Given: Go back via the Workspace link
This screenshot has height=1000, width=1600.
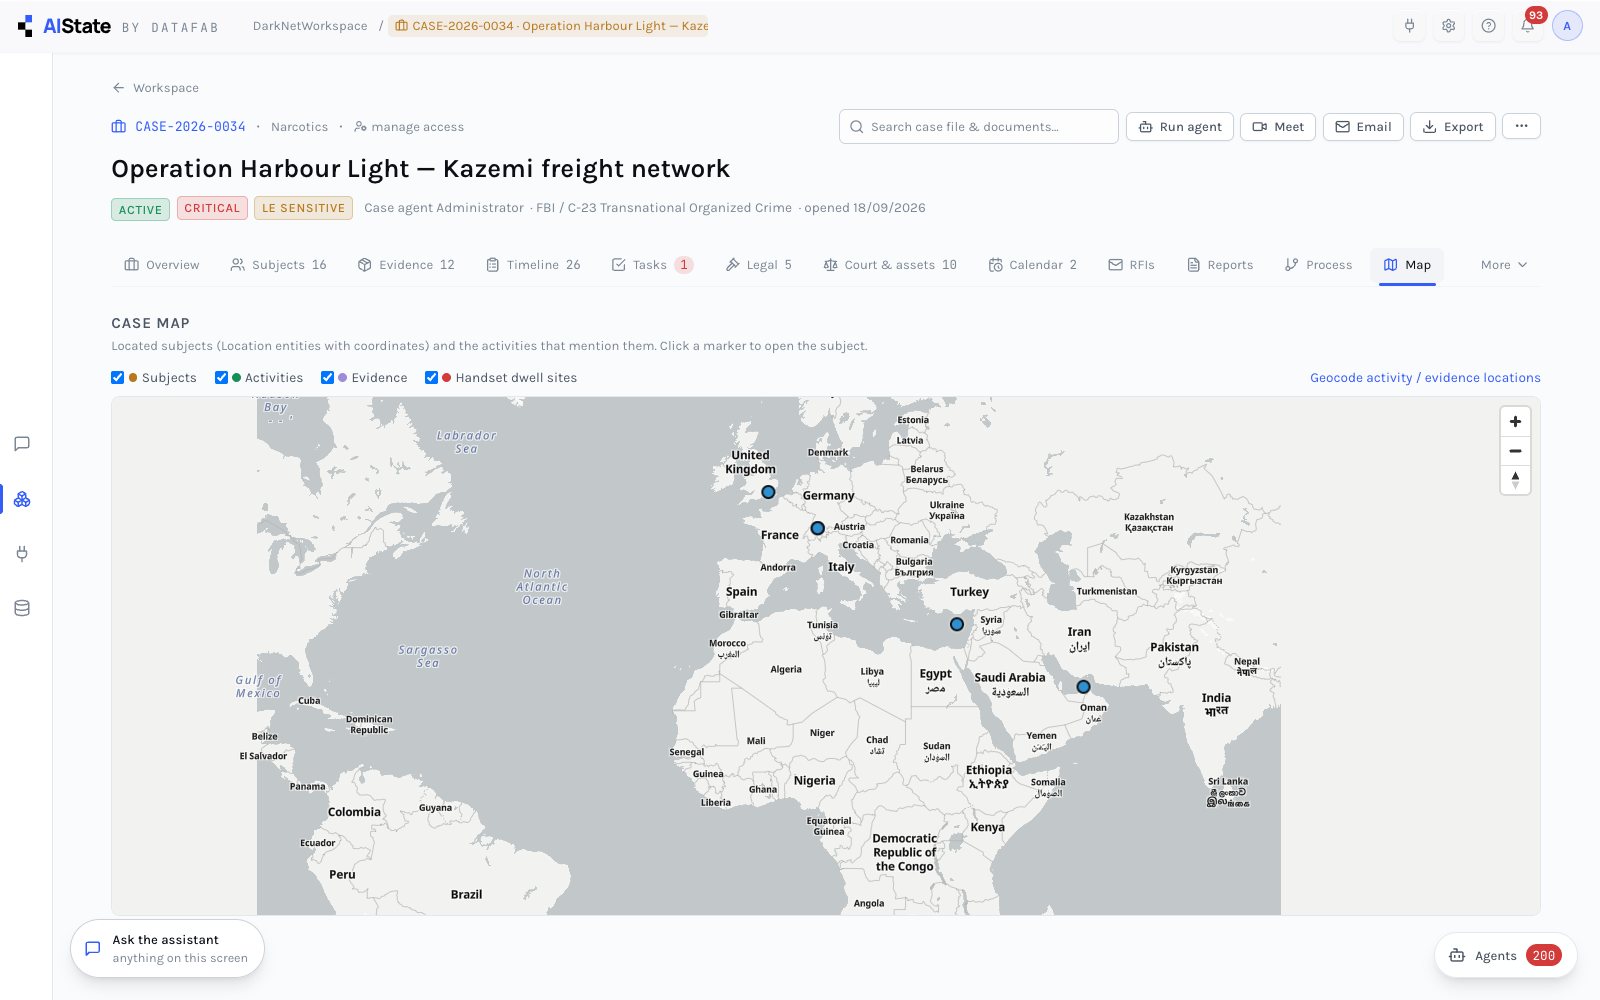Looking at the screenshot, I should [x=155, y=88].
